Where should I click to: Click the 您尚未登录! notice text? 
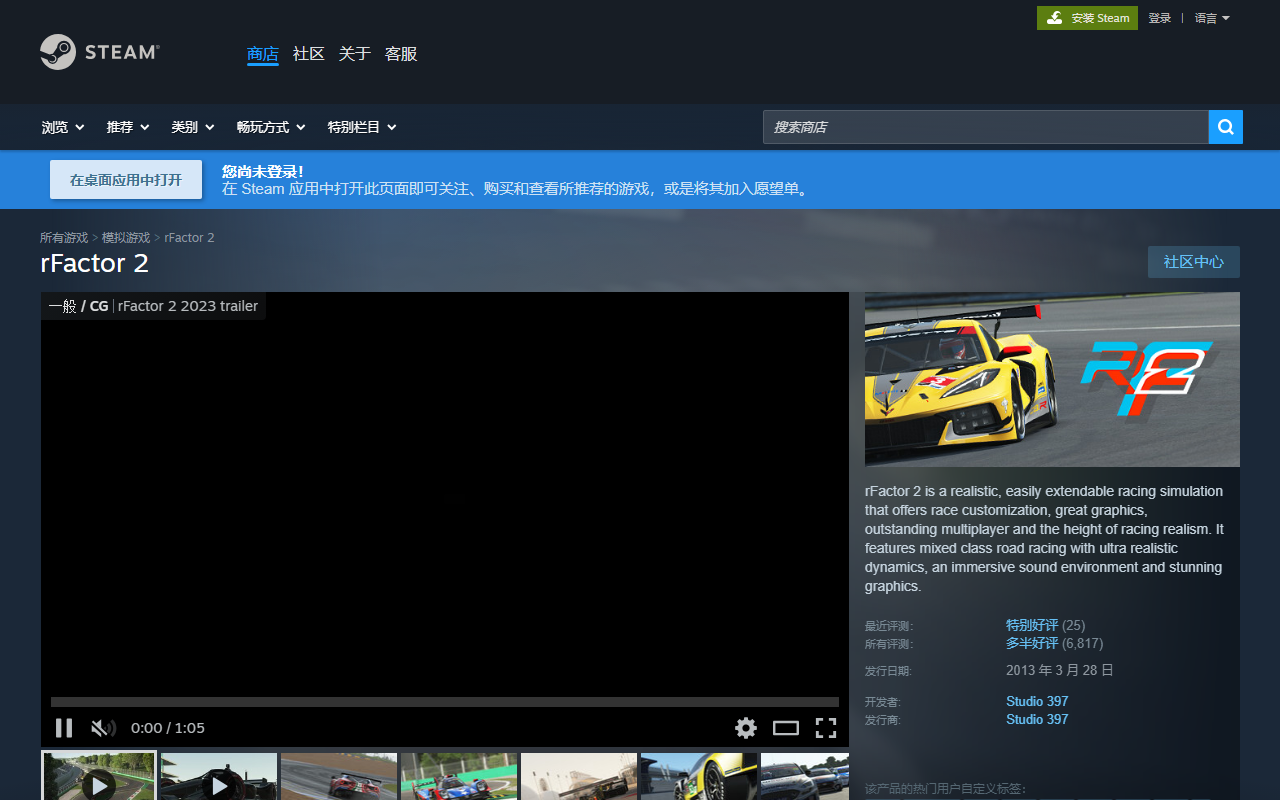tap(262, 172)
